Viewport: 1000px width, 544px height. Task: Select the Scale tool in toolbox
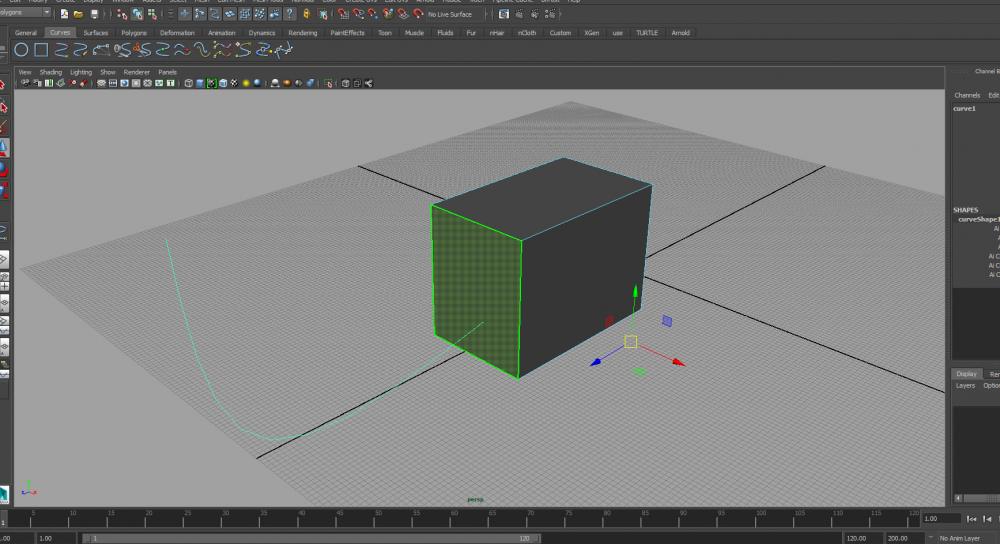click(x=4, y=189)
